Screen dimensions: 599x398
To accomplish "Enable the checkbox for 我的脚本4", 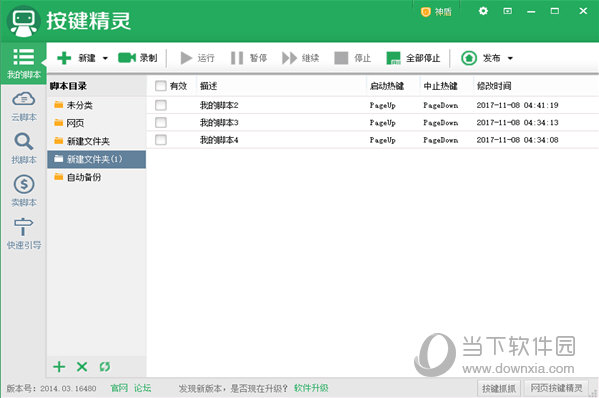I will pos(161,140).
